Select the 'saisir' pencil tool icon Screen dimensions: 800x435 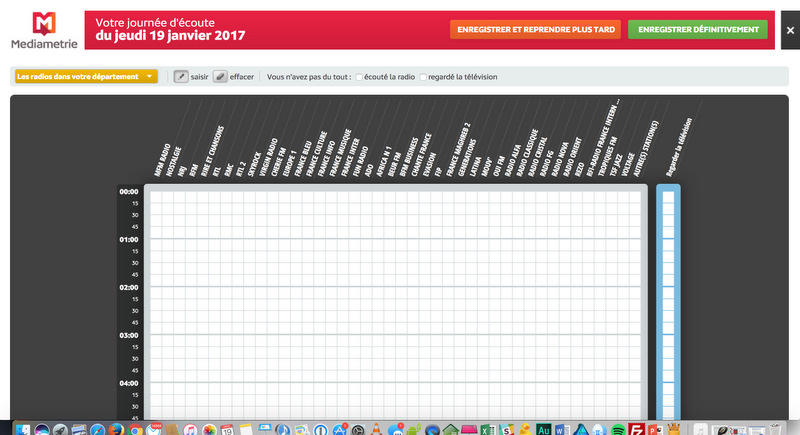(181, 76)
